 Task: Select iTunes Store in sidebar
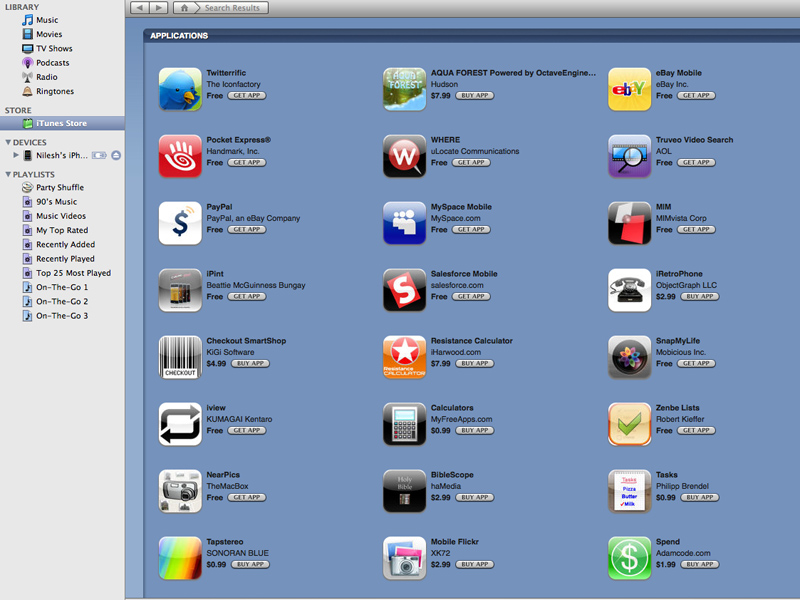[x=62, y=123]
